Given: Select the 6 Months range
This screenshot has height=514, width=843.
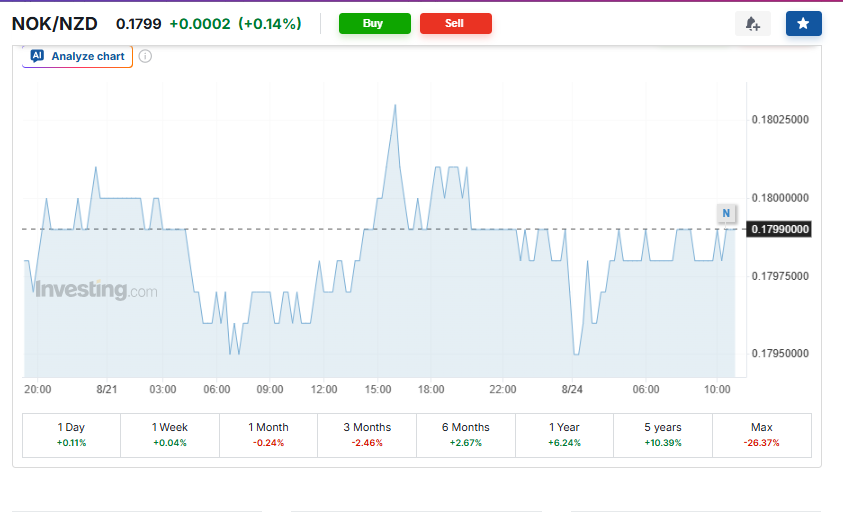Looking at the screenshot, I should pyautogui.click(x=466, y=435).
